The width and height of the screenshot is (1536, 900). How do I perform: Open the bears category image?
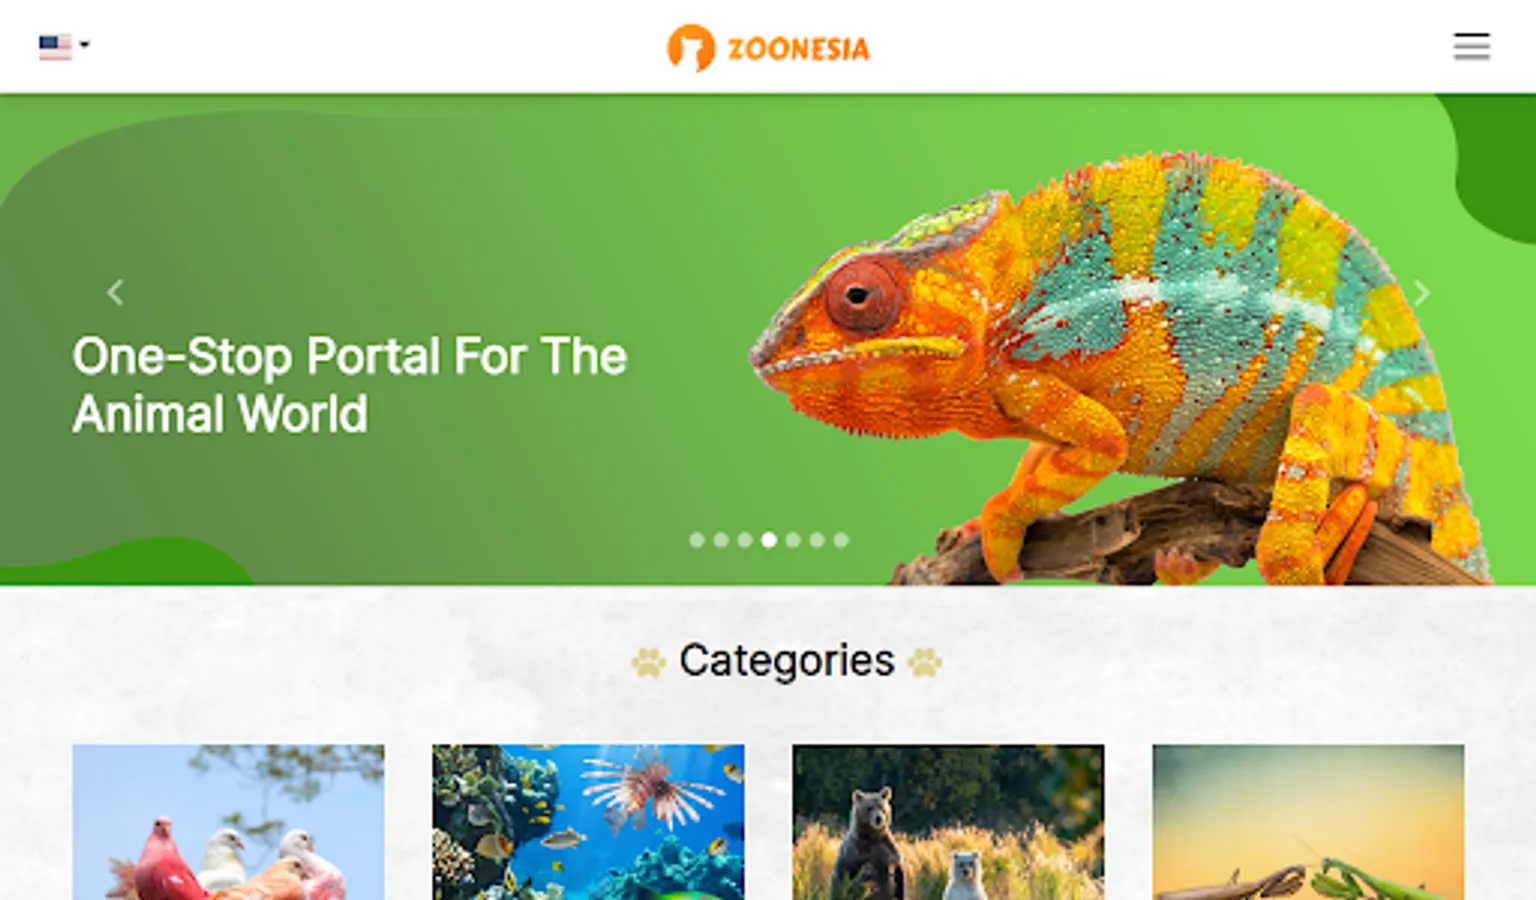[948, 822]
